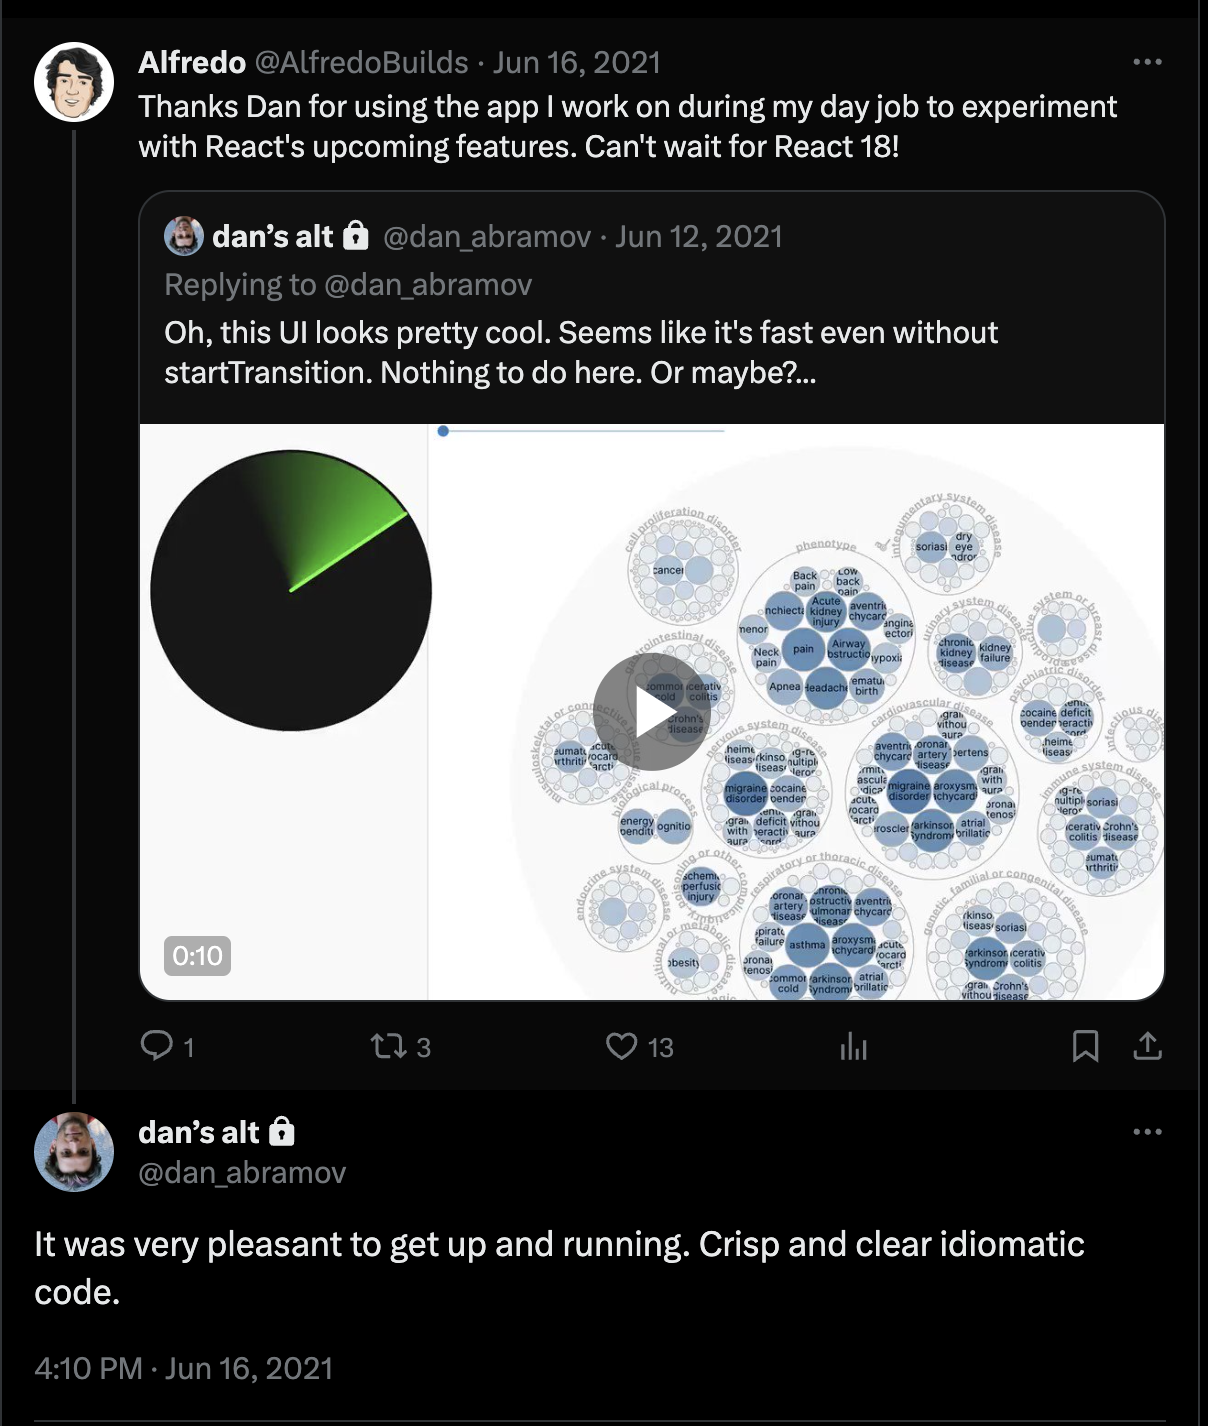Open dan's alt avatar in the reply
The height and width of the screenshot is (1426, 1208).
[x=74, y=1152]
